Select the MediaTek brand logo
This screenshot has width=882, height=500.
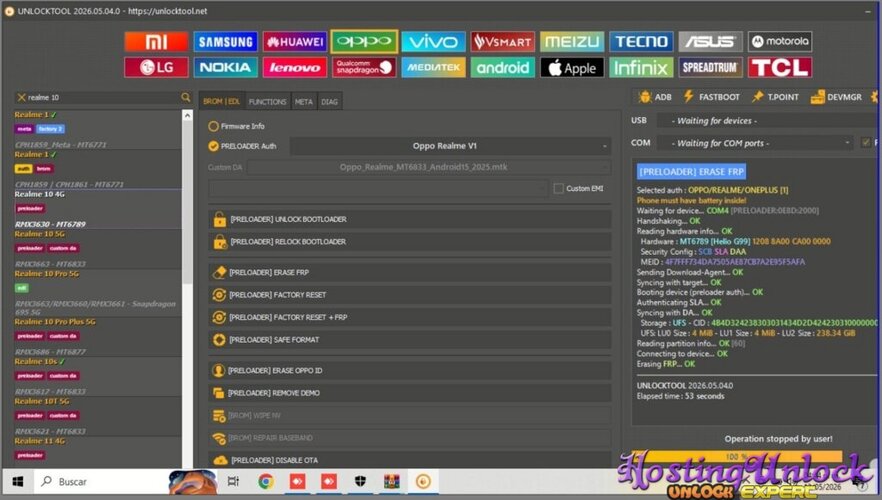(433, 67)
